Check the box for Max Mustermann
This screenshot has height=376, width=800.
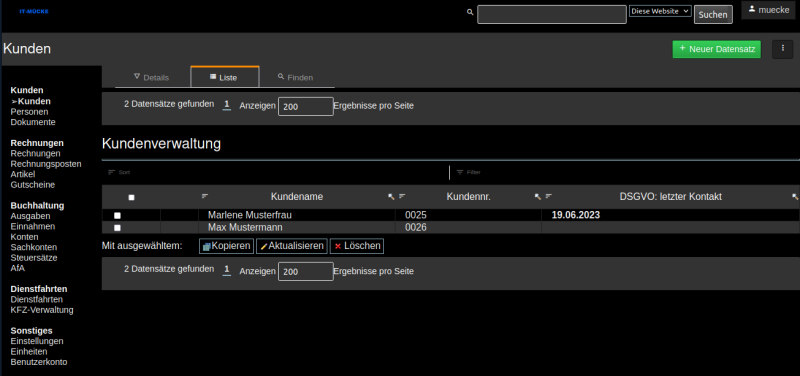coord(117,228)
